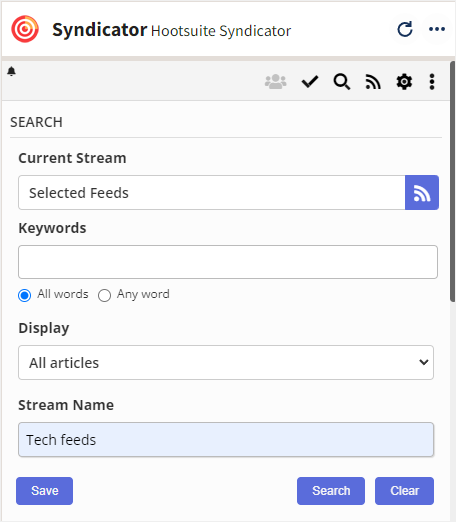Click into the Keywords text field

click(x=228, y=262)
